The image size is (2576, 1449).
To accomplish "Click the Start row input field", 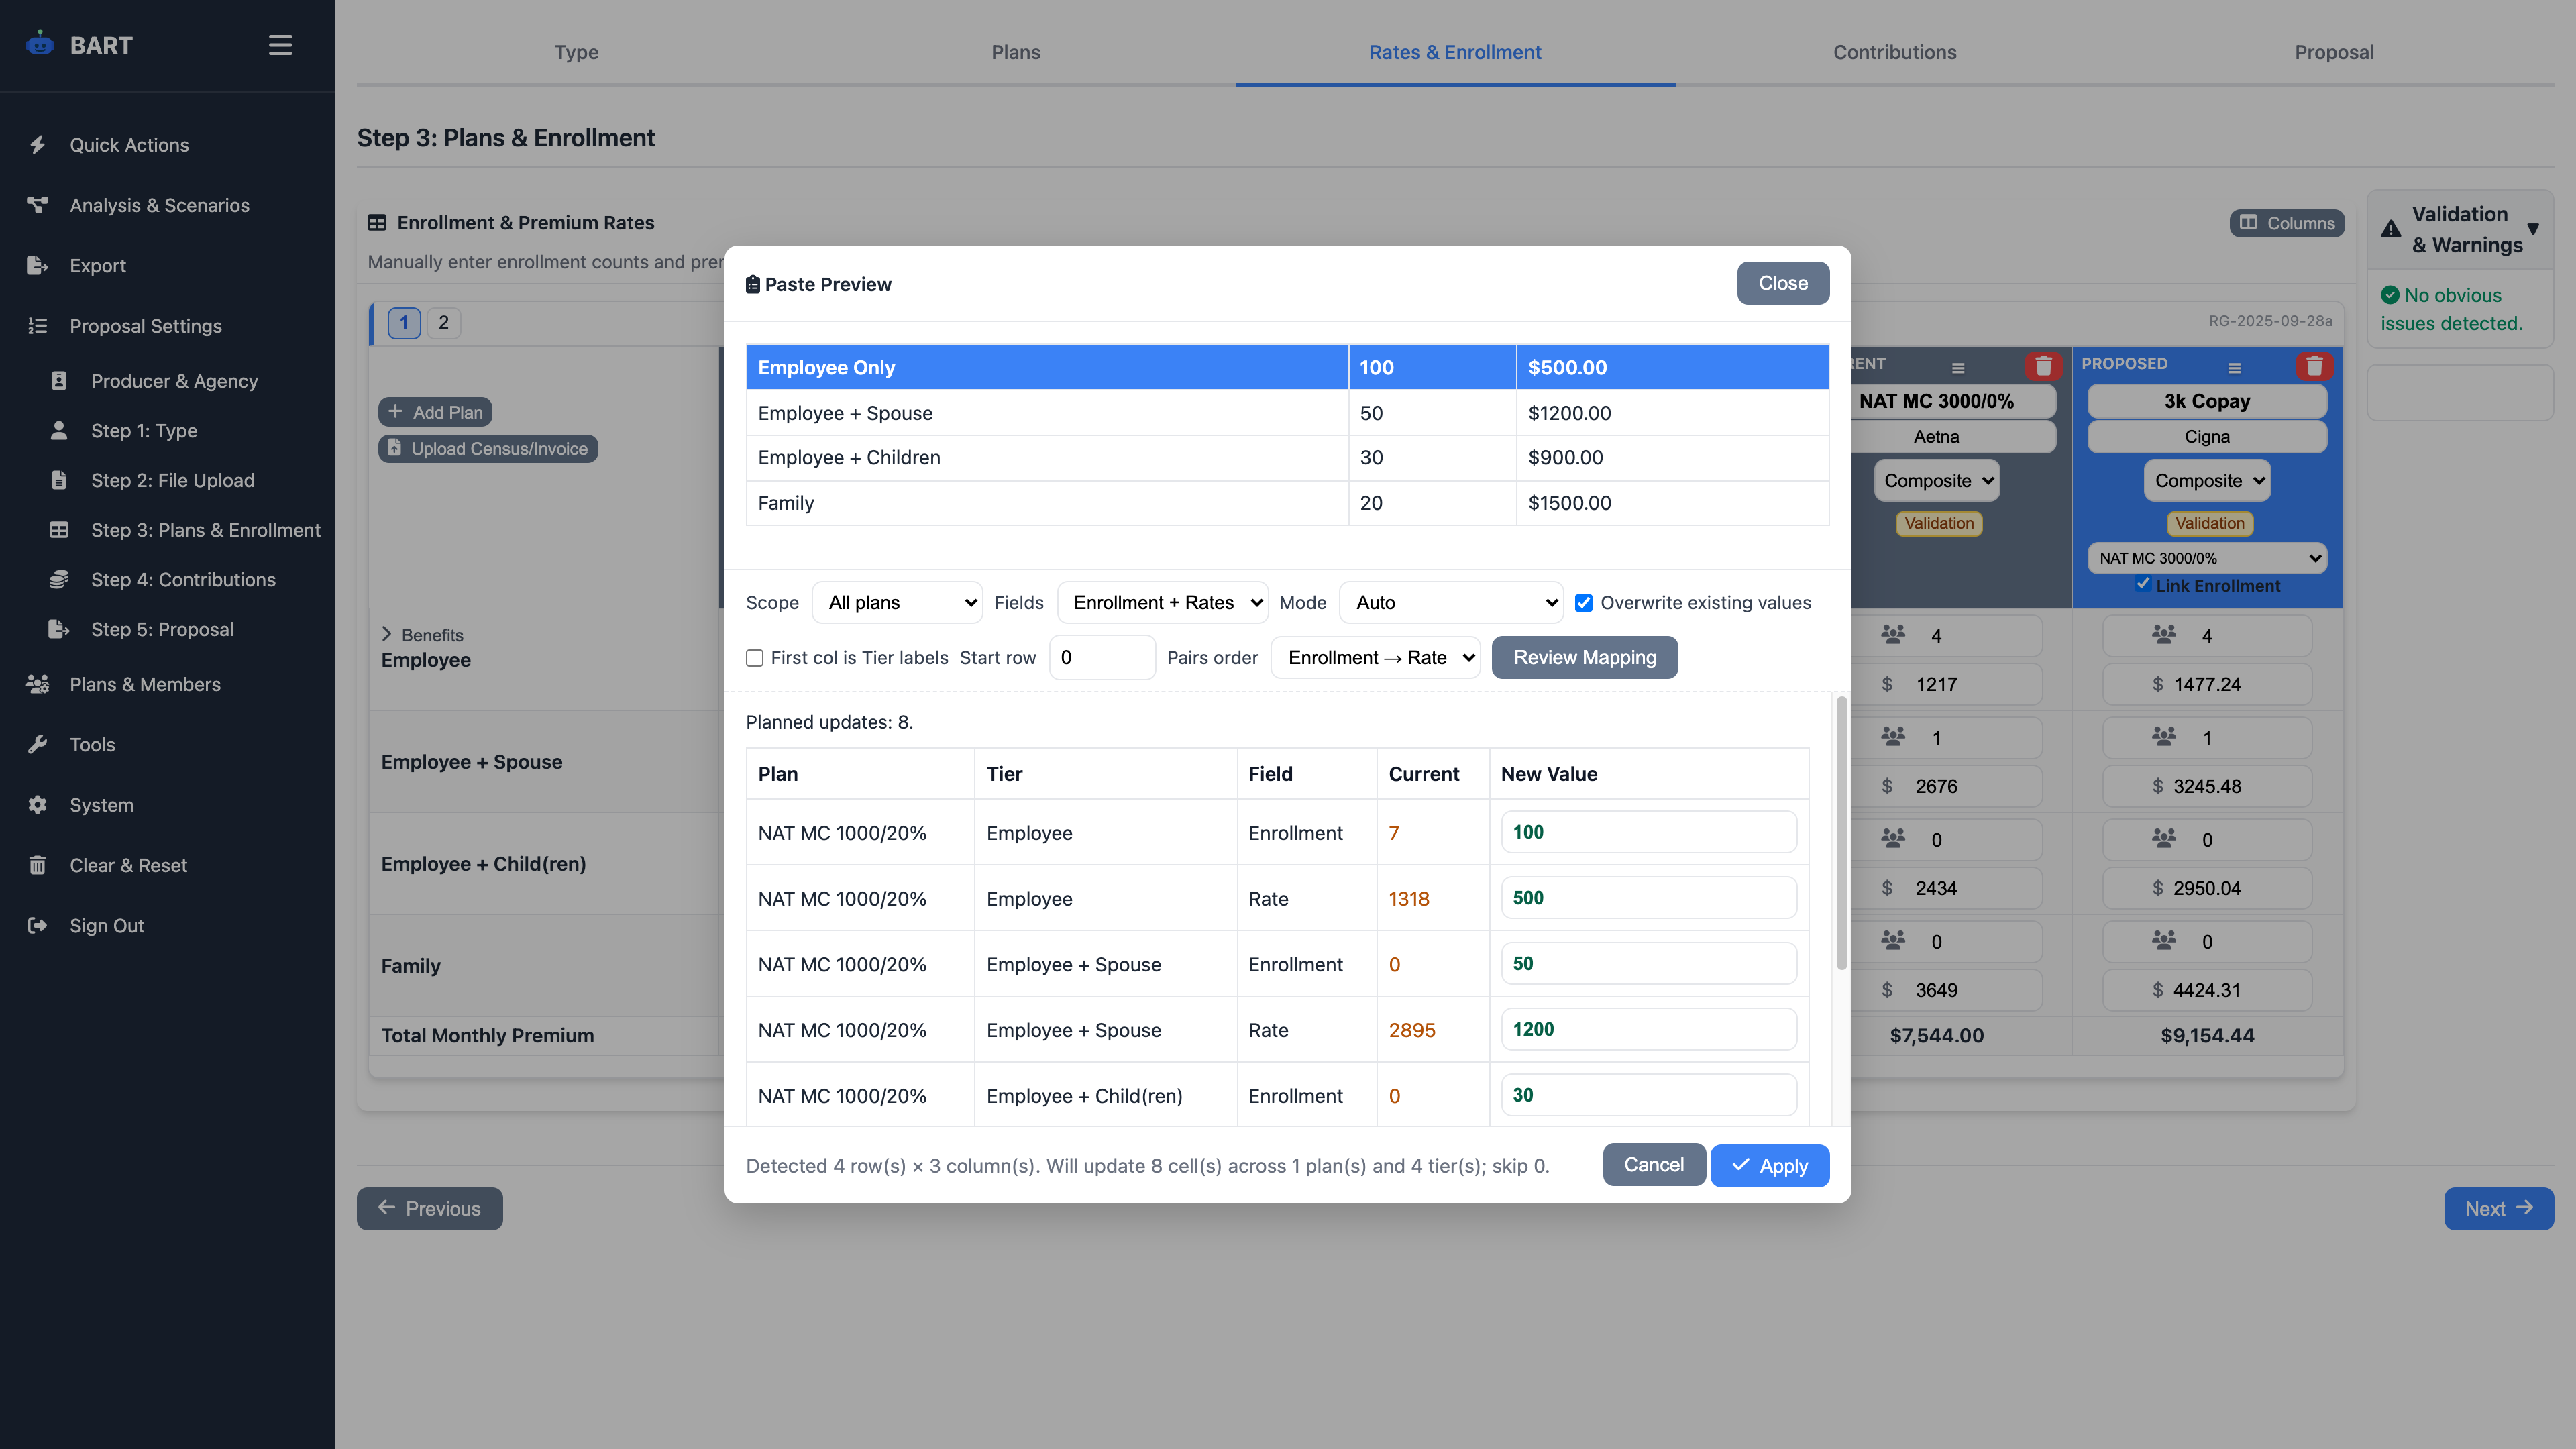I will tap(1101, 657).
